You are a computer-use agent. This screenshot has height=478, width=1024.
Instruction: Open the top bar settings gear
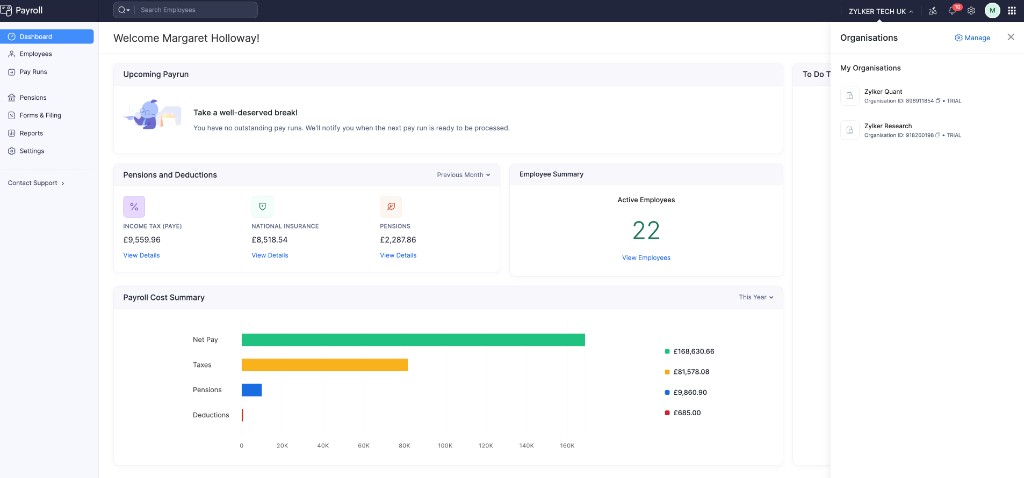click(x=971, y=10)
